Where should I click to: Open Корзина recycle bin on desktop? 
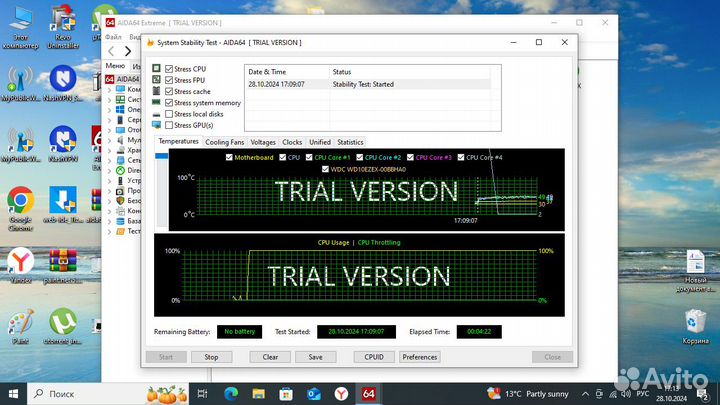[695, 326]
